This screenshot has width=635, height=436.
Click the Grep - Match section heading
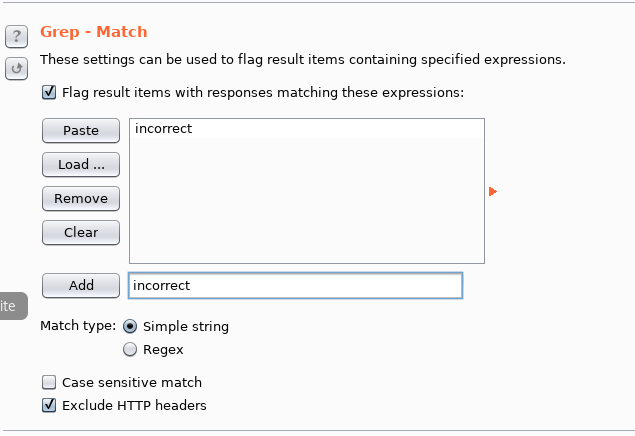(93, 34)
